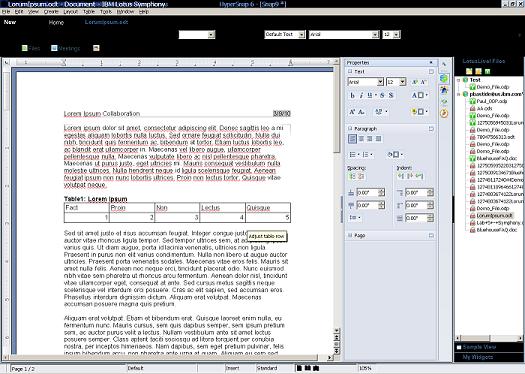Click the orange compass icon in the sidebar
The width and height of the screenshot is (525, 374).
(444, 114)
